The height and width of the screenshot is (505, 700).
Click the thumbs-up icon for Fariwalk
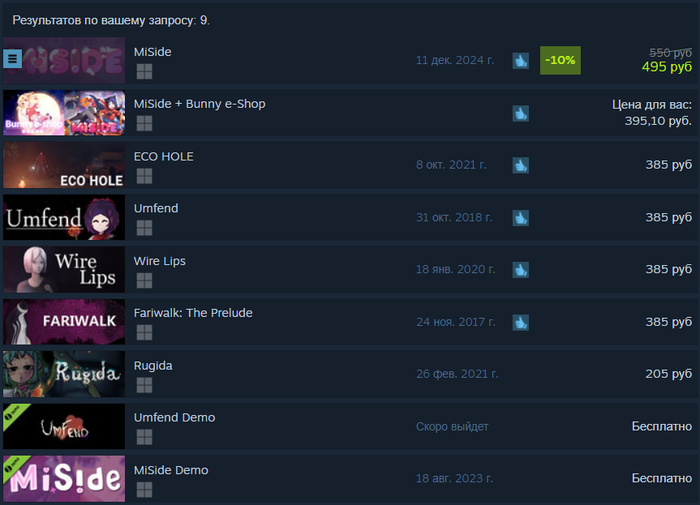521,322
